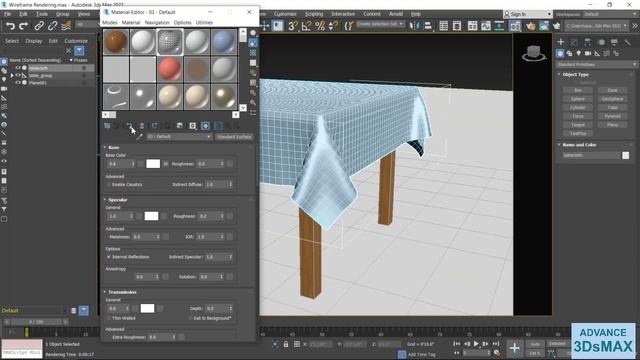The image size is (640, 360).
Task: Toggle the Angle Snap icon
Action: pos(306,26)
